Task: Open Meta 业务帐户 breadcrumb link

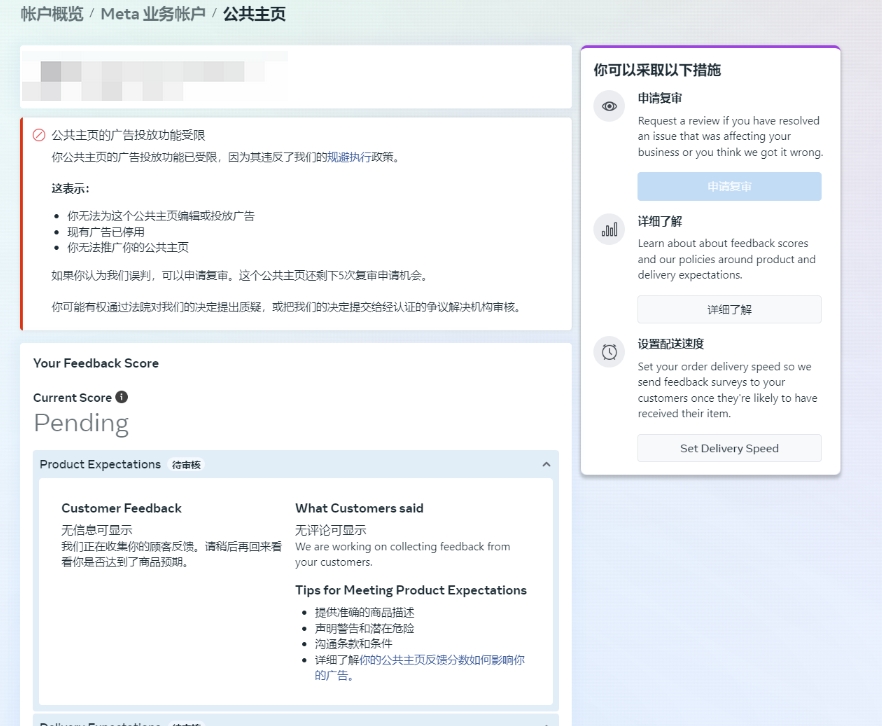Action: pyautogui.click(x=153, y=14)
